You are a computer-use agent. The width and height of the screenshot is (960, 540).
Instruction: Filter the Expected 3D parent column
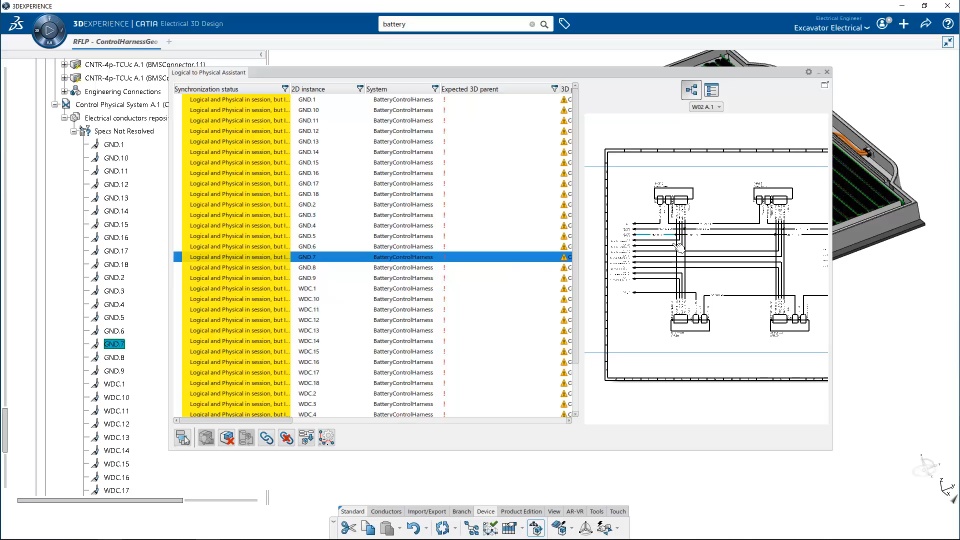(554, 89)
